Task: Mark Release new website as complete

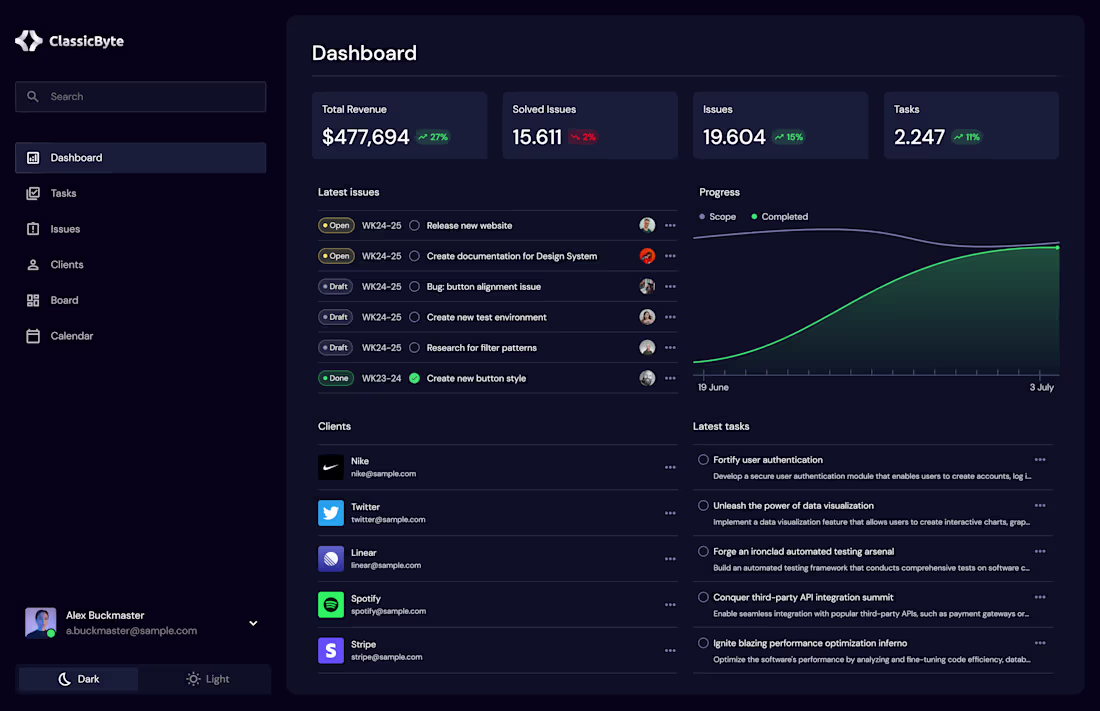Action: point(415,225)
